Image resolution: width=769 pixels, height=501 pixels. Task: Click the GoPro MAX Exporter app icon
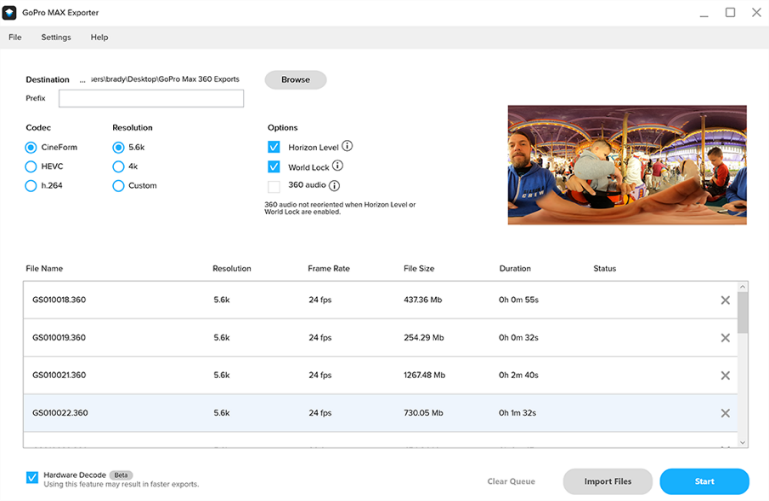tap(9, 13)
